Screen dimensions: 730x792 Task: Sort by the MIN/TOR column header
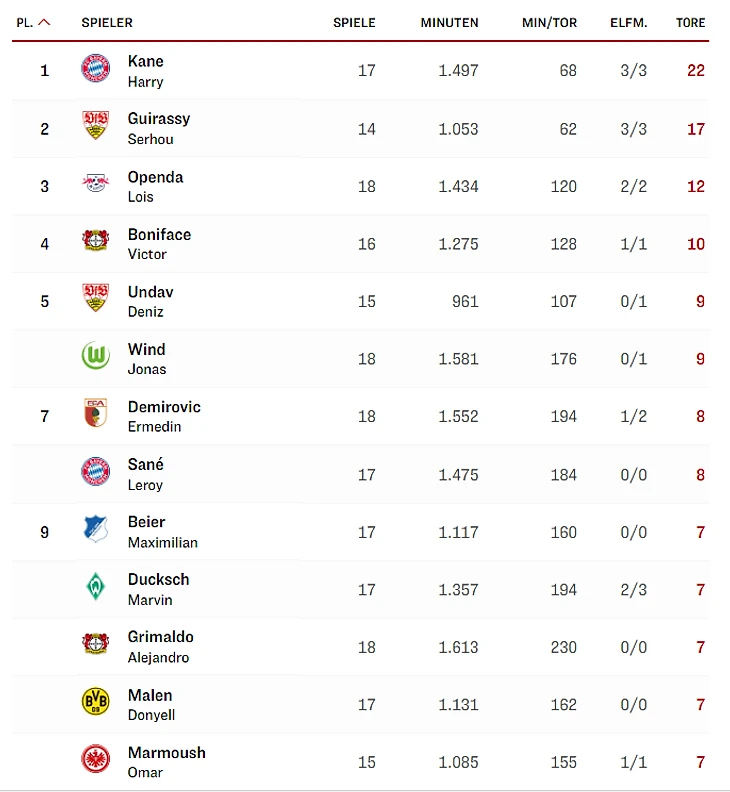click(x=549, y=22)
